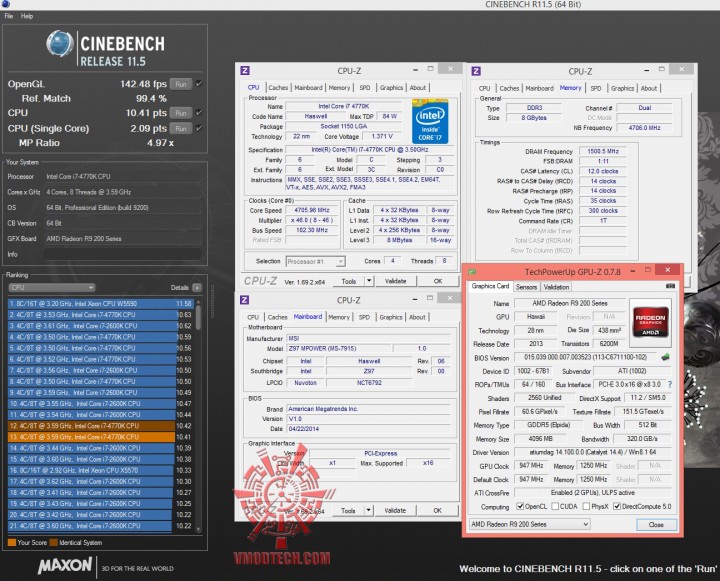This screenshot has height=581, width=720.
Task: Click the Cinebench globe logo icon
Action: (x=60, y=44)
